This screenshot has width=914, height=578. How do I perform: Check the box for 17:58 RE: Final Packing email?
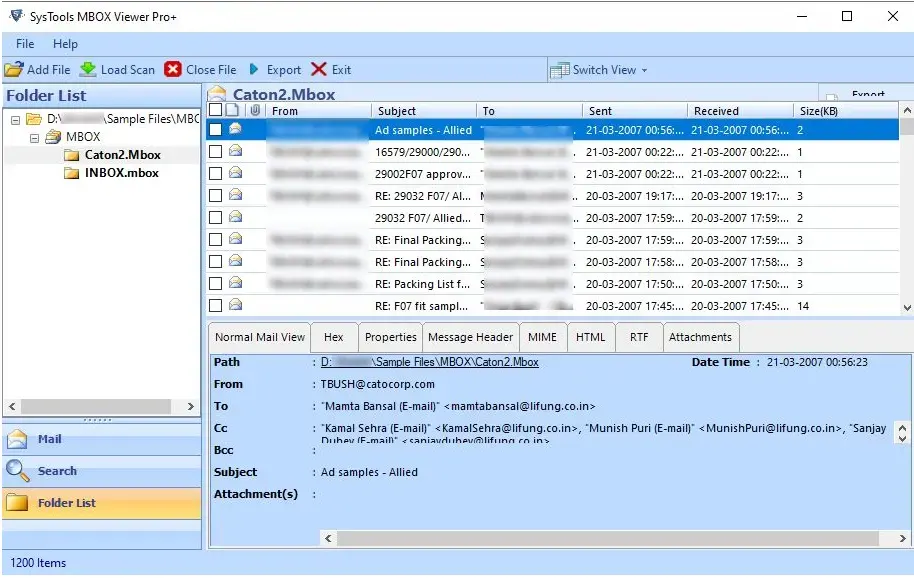click(x=215, y=262)
